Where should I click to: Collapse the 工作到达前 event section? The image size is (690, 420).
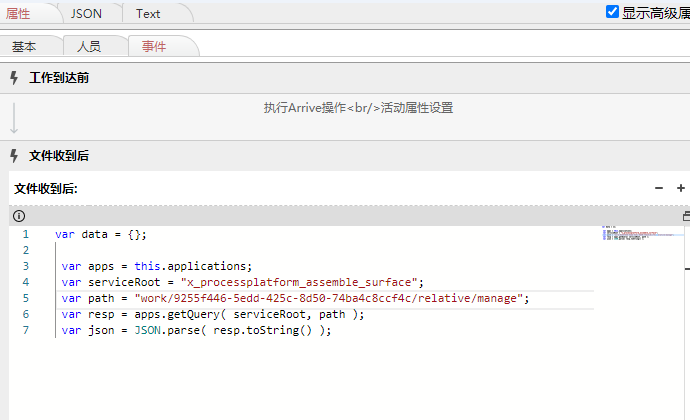pos(59,78)
